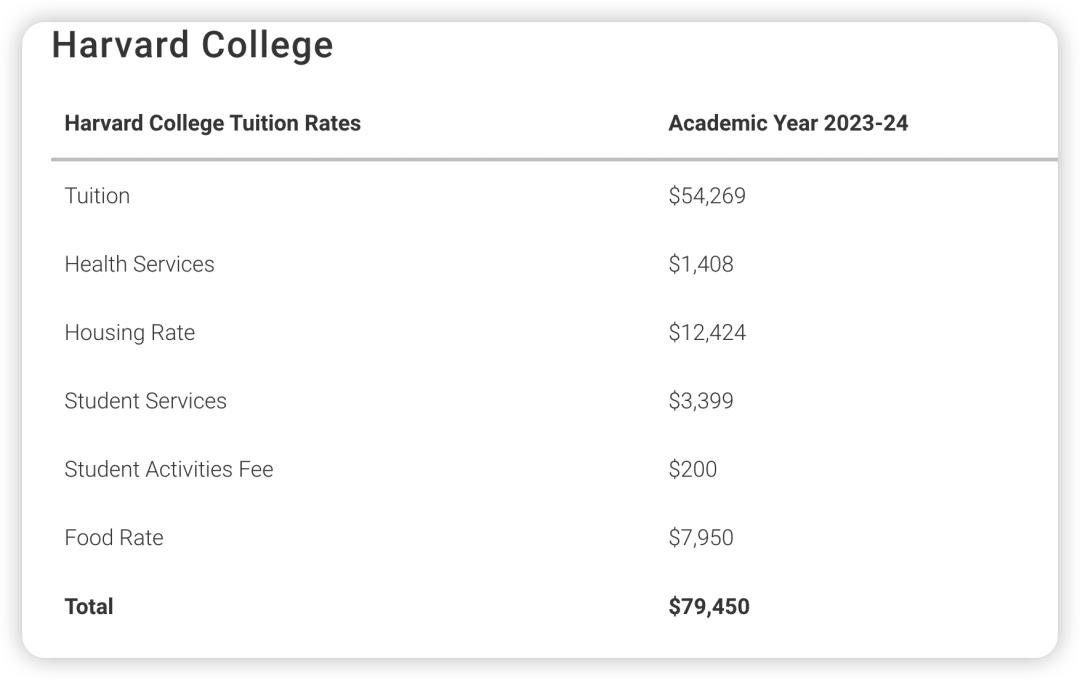Select the bold Total row label
1080x680 pixels.
coord(89,606)
